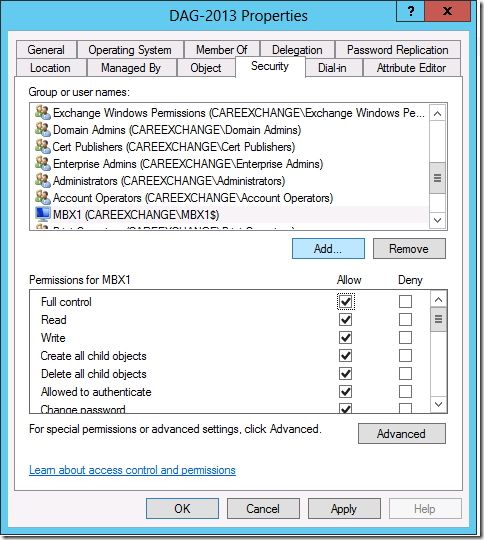This screenshot has width=484, height=540.
Task: Select Cert Publishers entry in list
Action: [x=230, y=146]
